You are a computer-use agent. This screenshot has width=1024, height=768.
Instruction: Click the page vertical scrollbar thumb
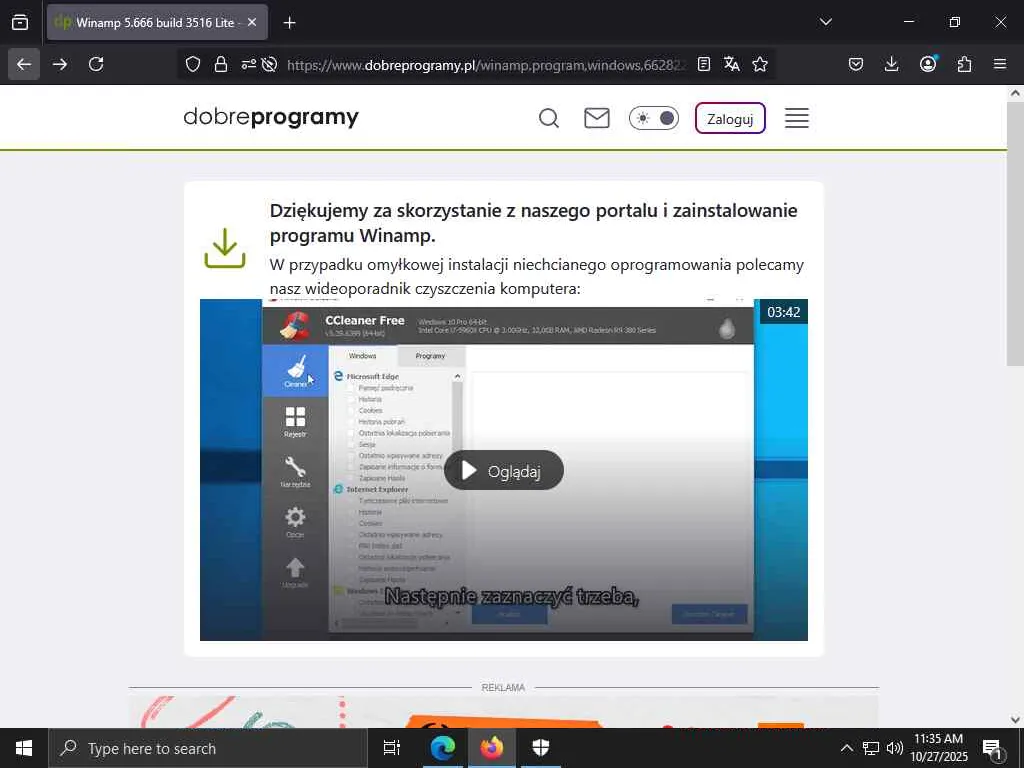click(1015, 234)
